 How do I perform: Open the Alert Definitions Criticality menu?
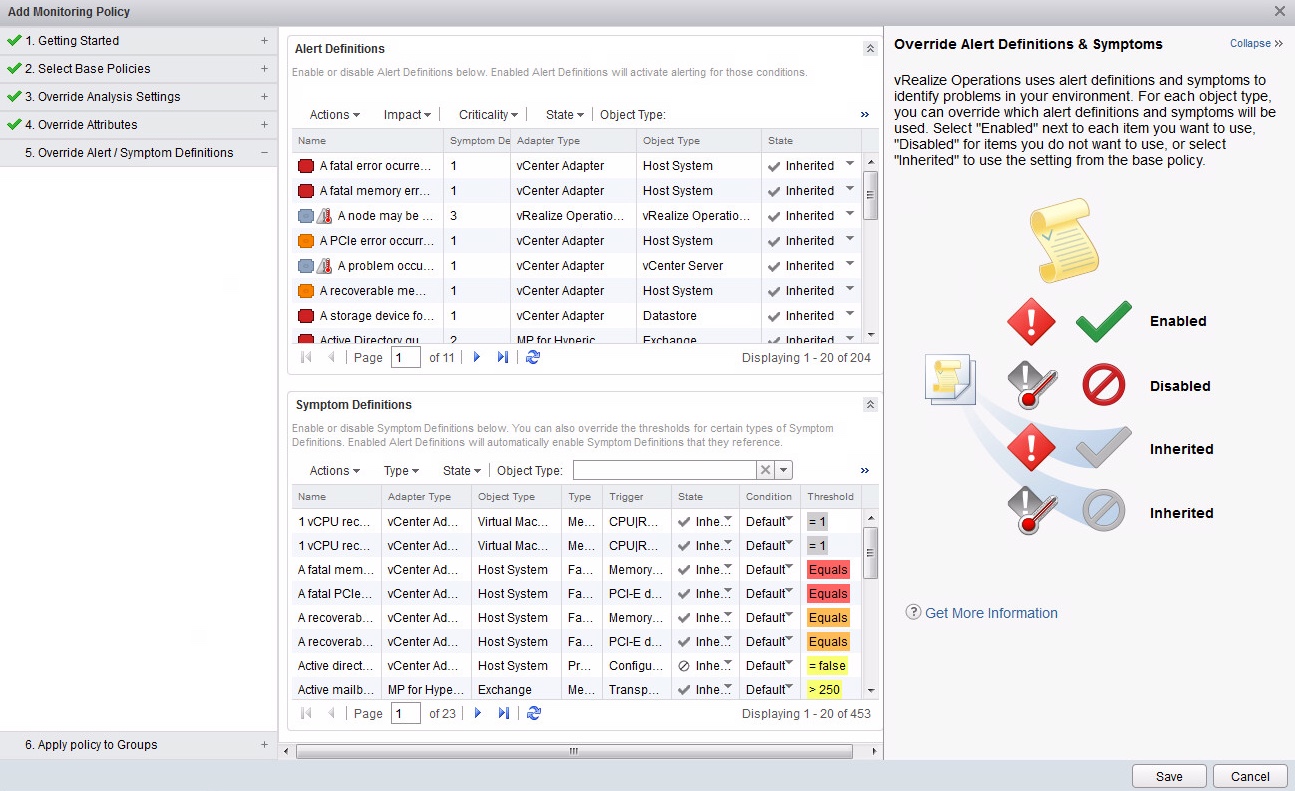[x=488, y=115]
